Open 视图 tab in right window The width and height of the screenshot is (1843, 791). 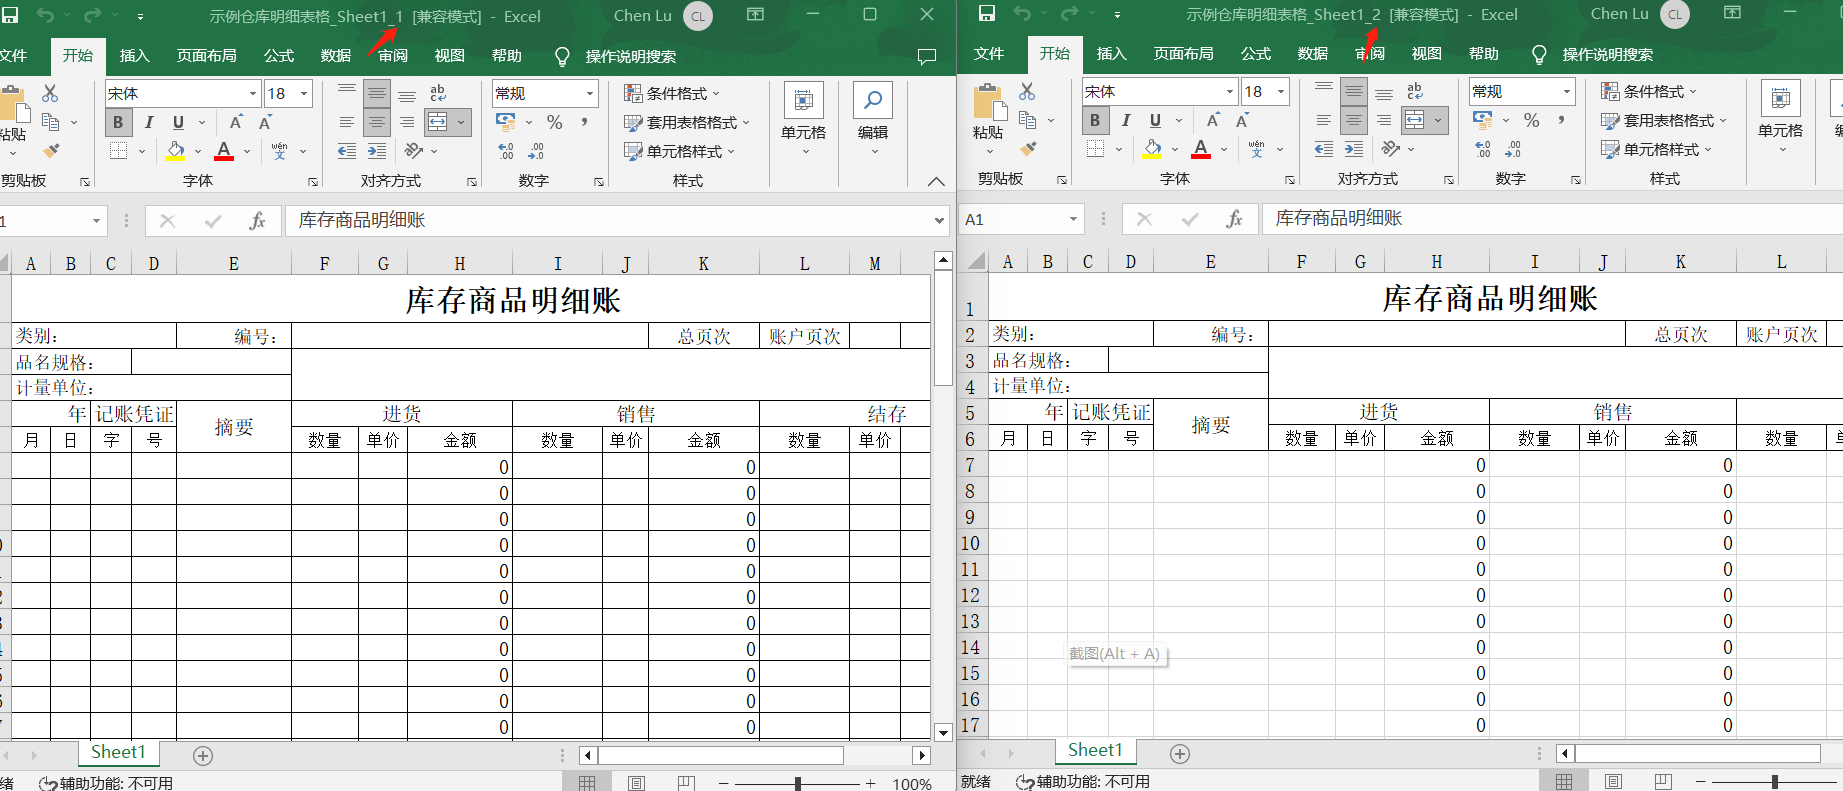click(x=1426, y=54)
